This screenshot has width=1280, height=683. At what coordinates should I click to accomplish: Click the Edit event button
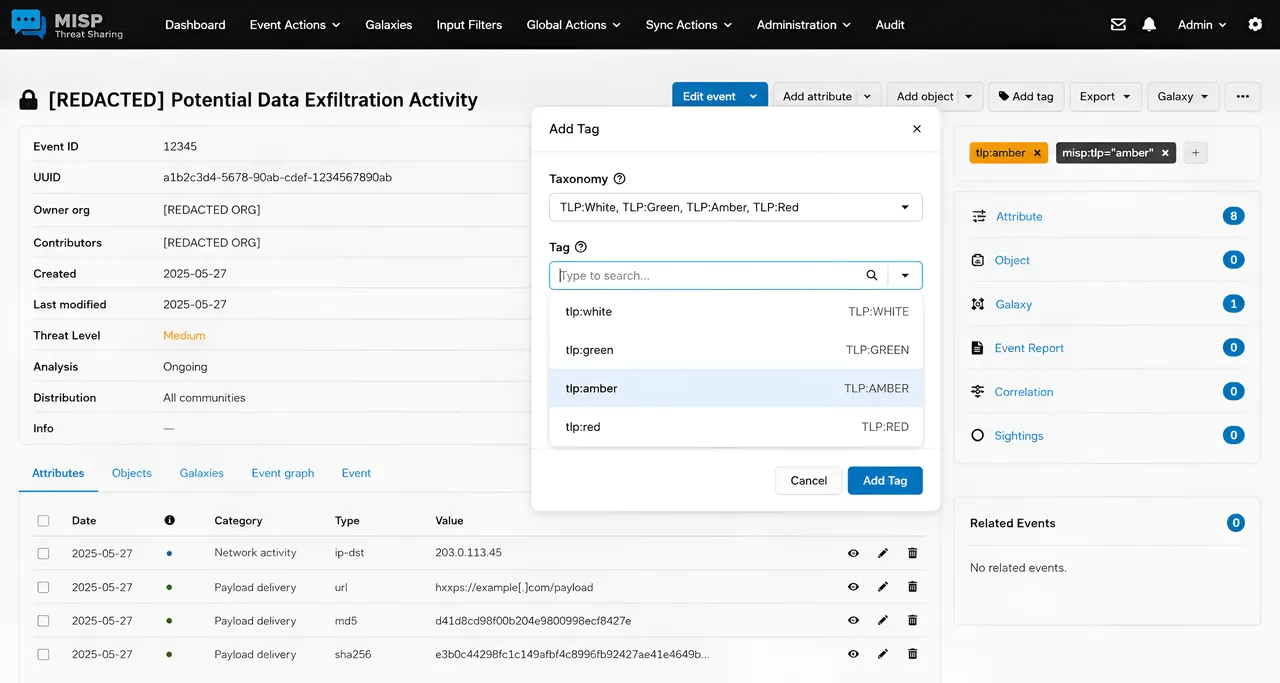tap(709, 97)
